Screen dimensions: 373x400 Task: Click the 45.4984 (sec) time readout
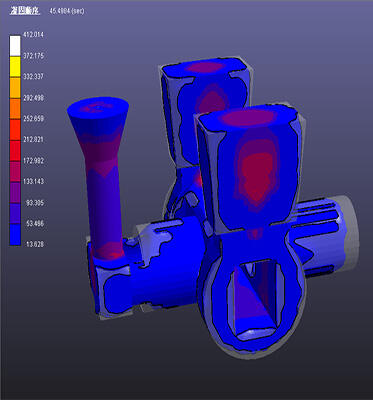pos(67,11)
